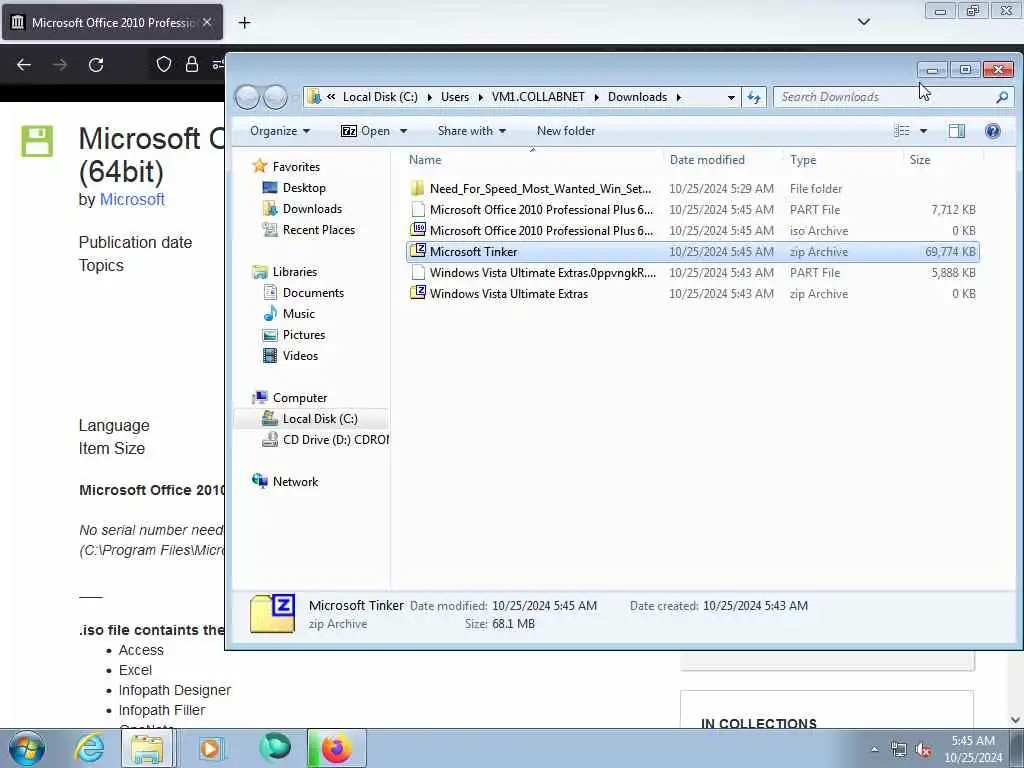The width and height of the screenshot is (1024, 768).
Task: Open the Organize menu
Action: coord(280,131)
